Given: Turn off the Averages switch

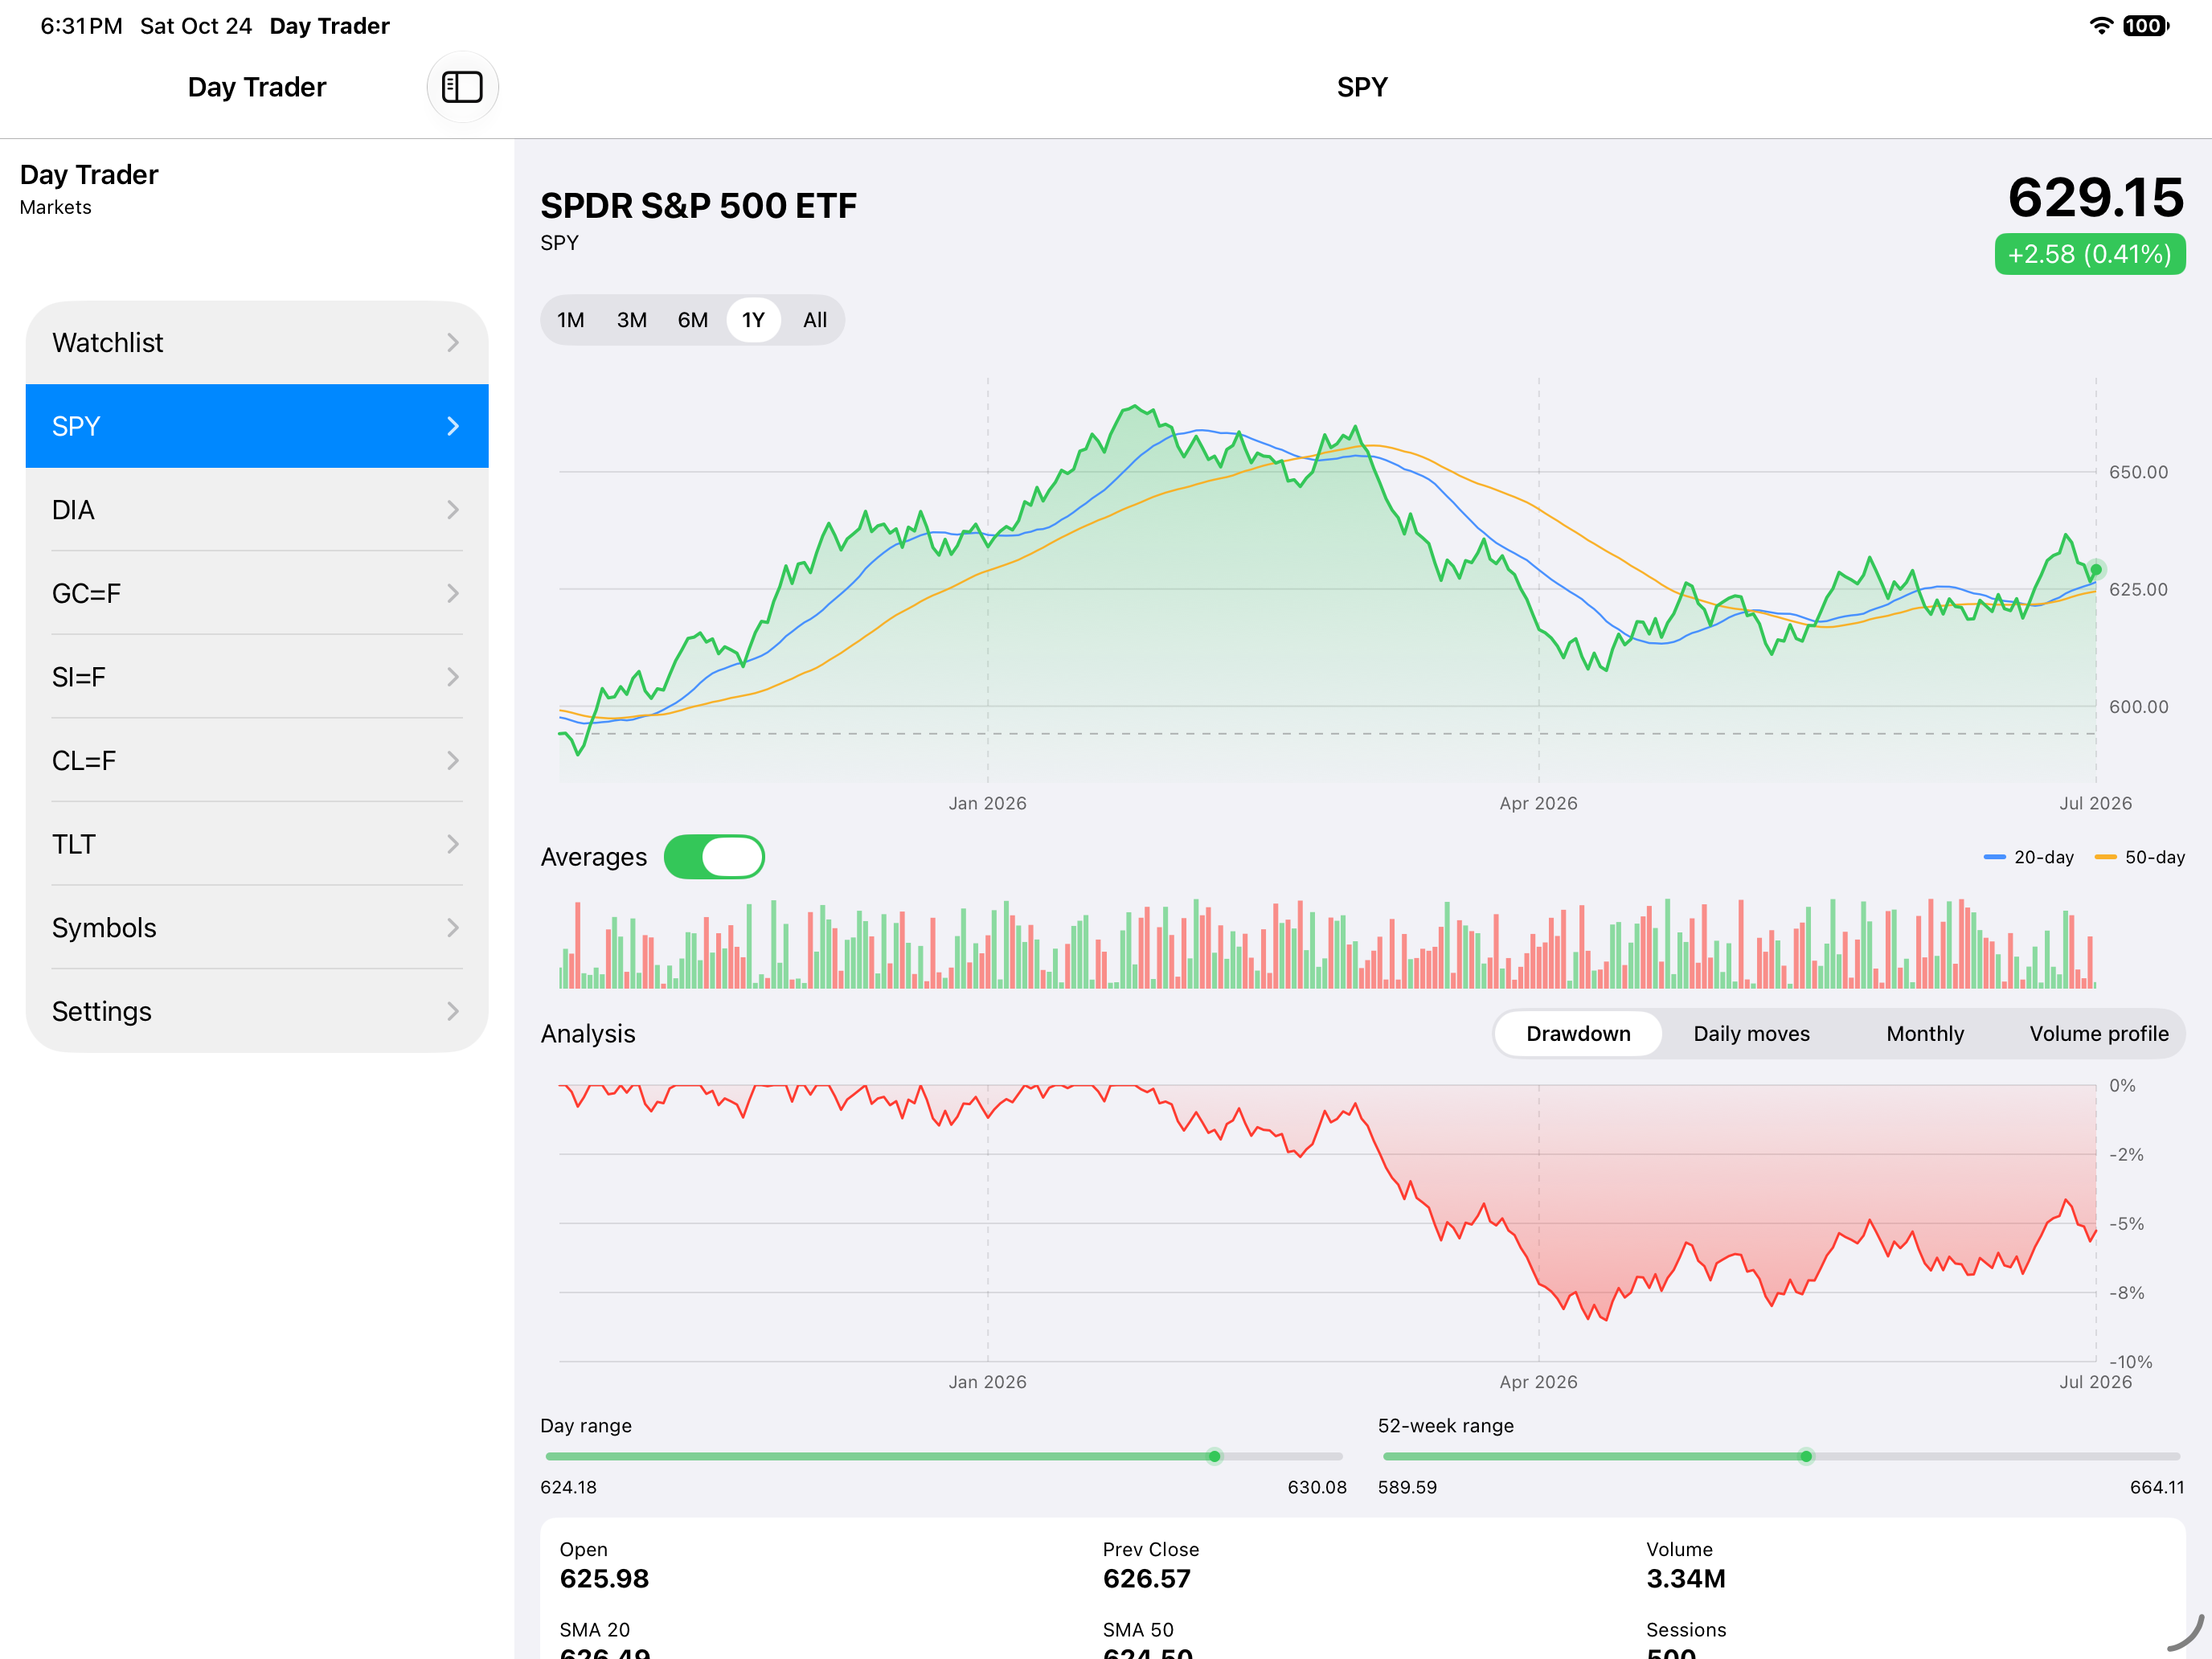Looking at the screenshot, I should (x=714, y=857).
